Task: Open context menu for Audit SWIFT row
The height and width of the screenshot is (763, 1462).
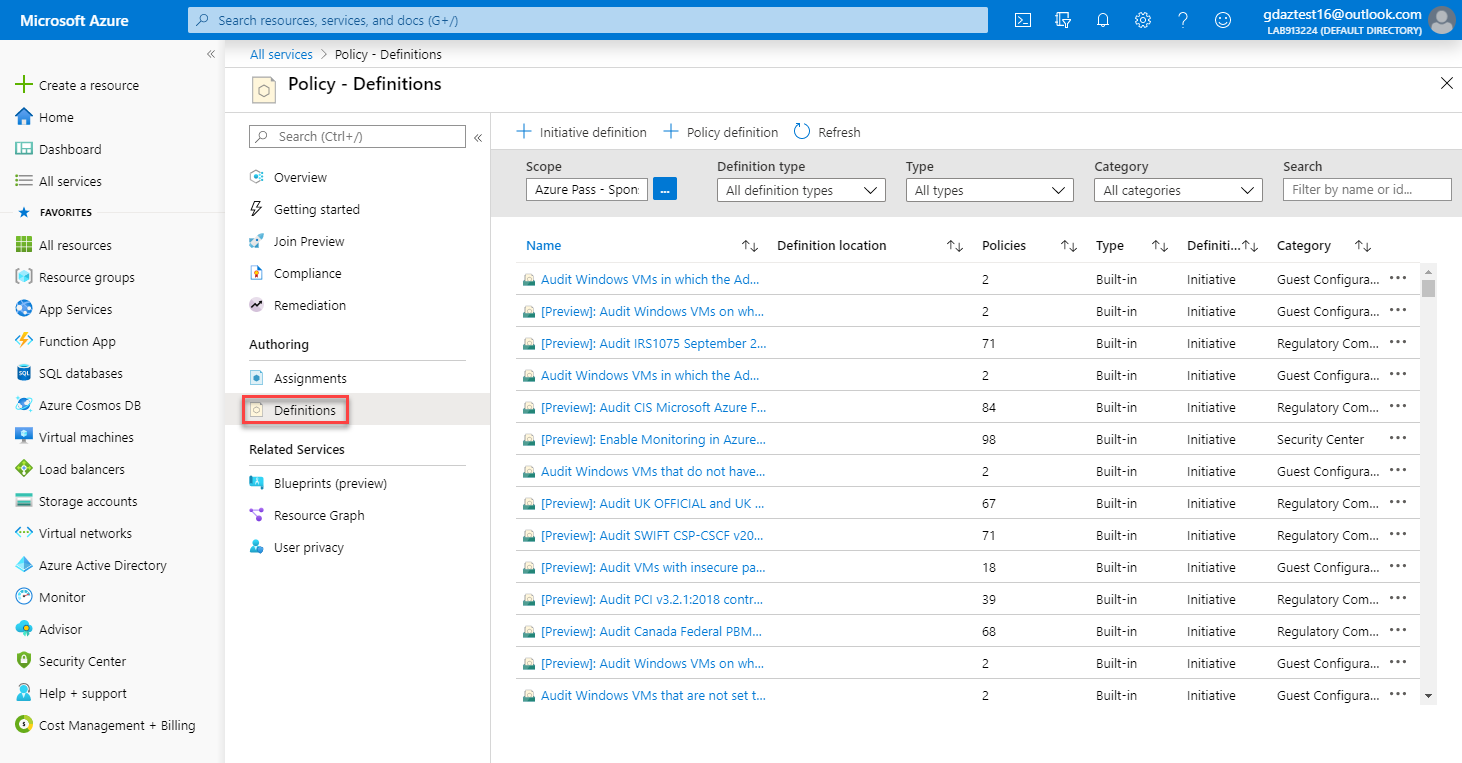Action: 1398,535
